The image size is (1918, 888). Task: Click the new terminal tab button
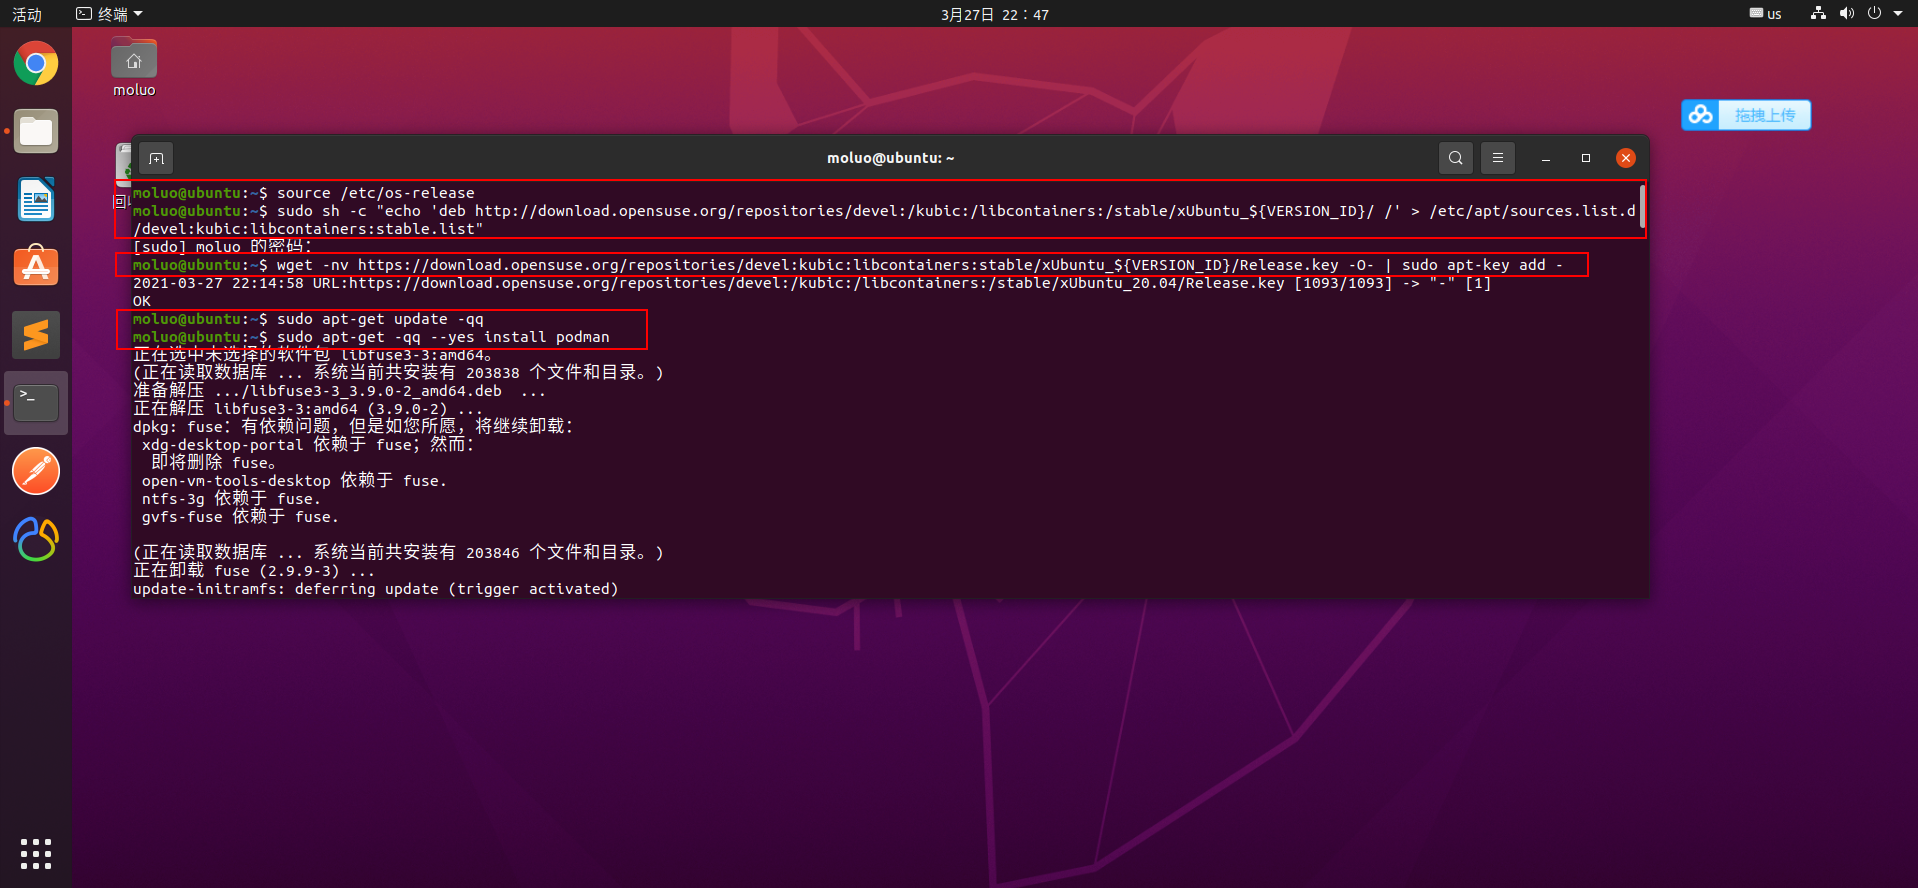click(156, 158)
